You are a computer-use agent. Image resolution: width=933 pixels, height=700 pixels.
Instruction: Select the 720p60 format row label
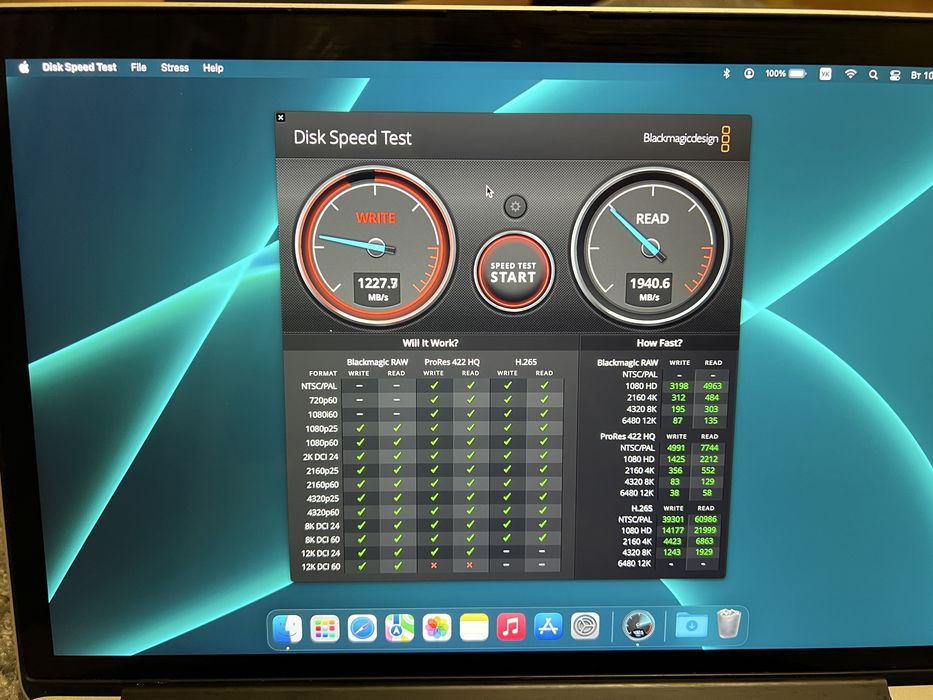click(323, 401)
